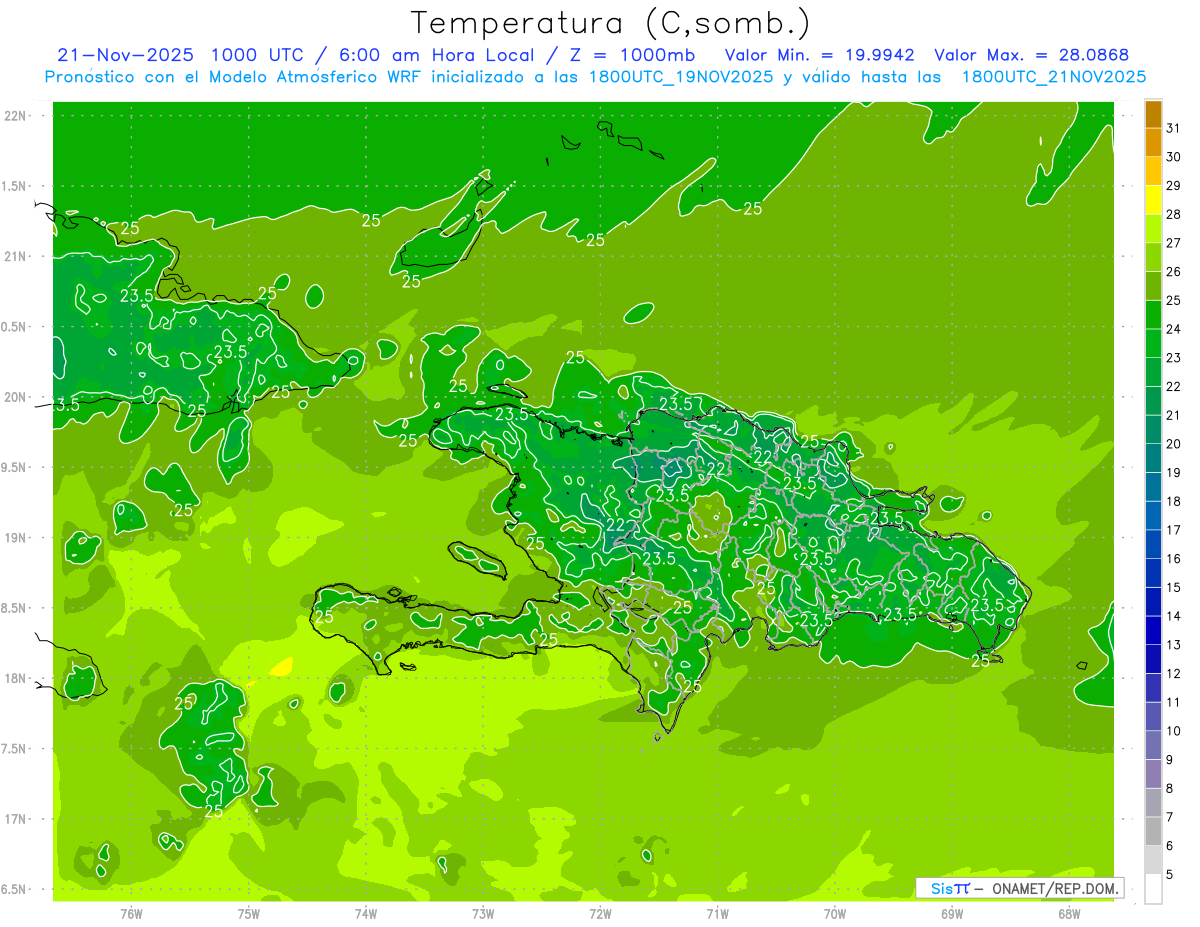
Task: Click the '76W' longitude axis label
Action: pyautogui.click(x=131, y=913)
